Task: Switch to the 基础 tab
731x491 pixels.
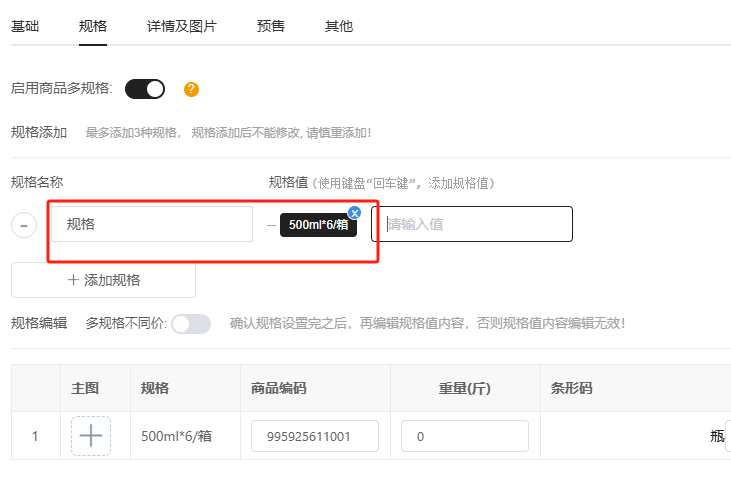Action: tap(25, 26)
